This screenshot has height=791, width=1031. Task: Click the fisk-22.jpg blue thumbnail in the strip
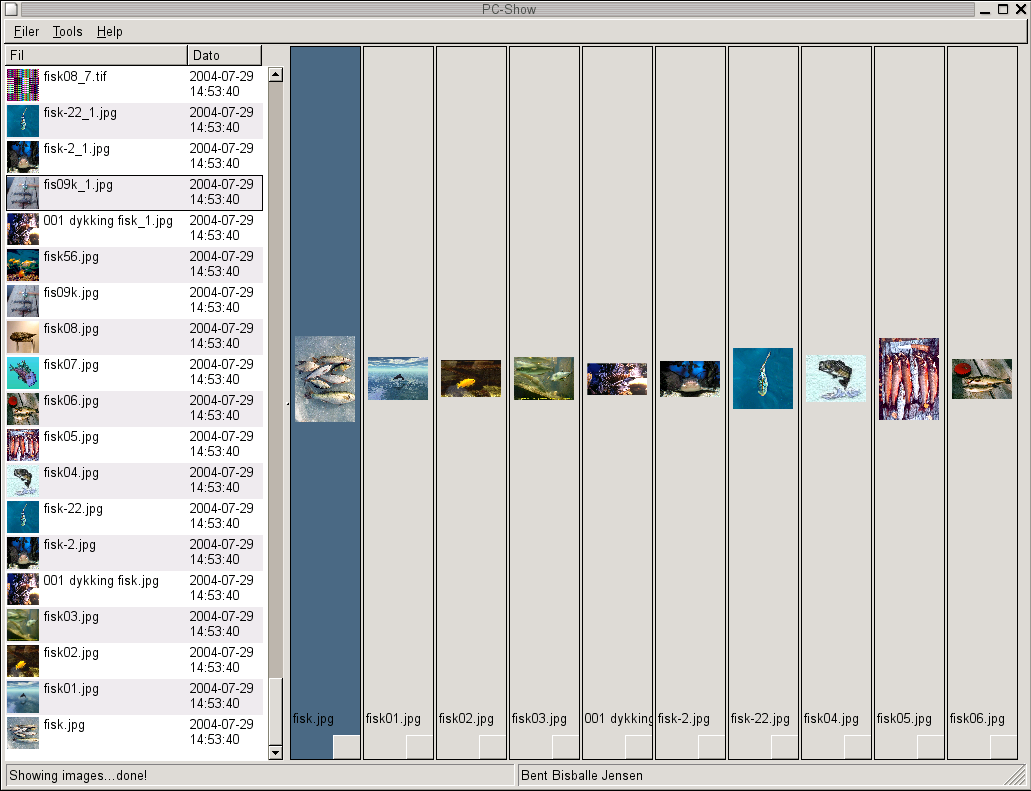click(x=762, y=378)
